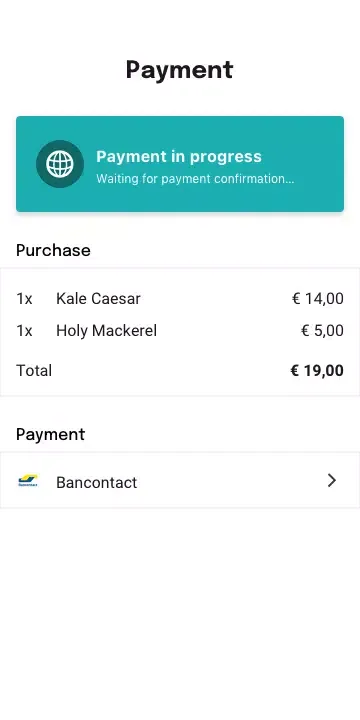Click the Waiting for payment confirmation text
360x720 pixels.
(195, 179)
